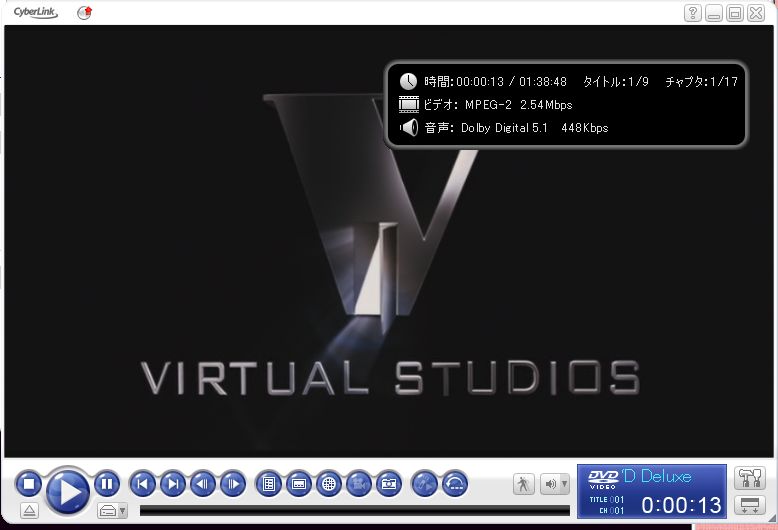Click the 'タイトル:1/9' title info
The image size is (778, 530).
[616, 81]
